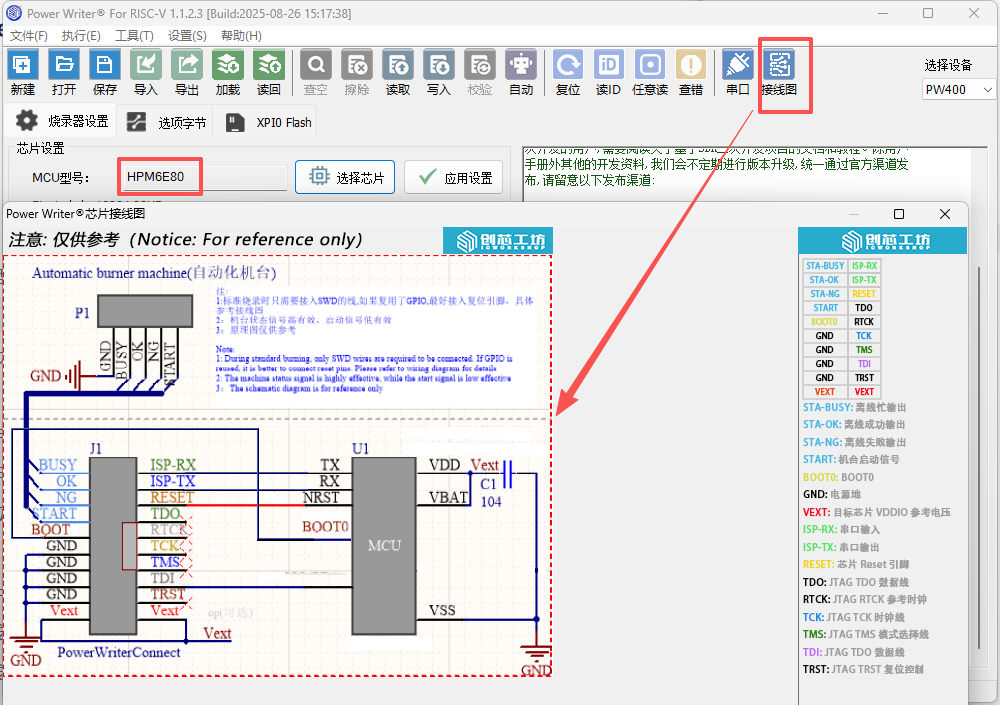Click the "Automatic burner machine(自动化机台)" schematic title
The width and height of the screenshot is (1000, 705).
[154, 273]
